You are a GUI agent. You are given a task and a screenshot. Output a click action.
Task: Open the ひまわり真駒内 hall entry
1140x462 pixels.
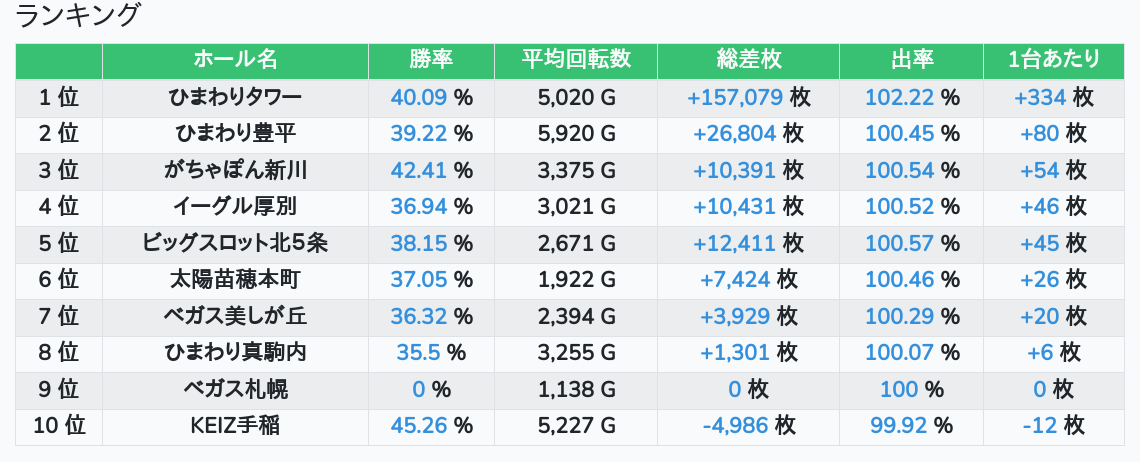pyautogui.click(x=235, y=353)
